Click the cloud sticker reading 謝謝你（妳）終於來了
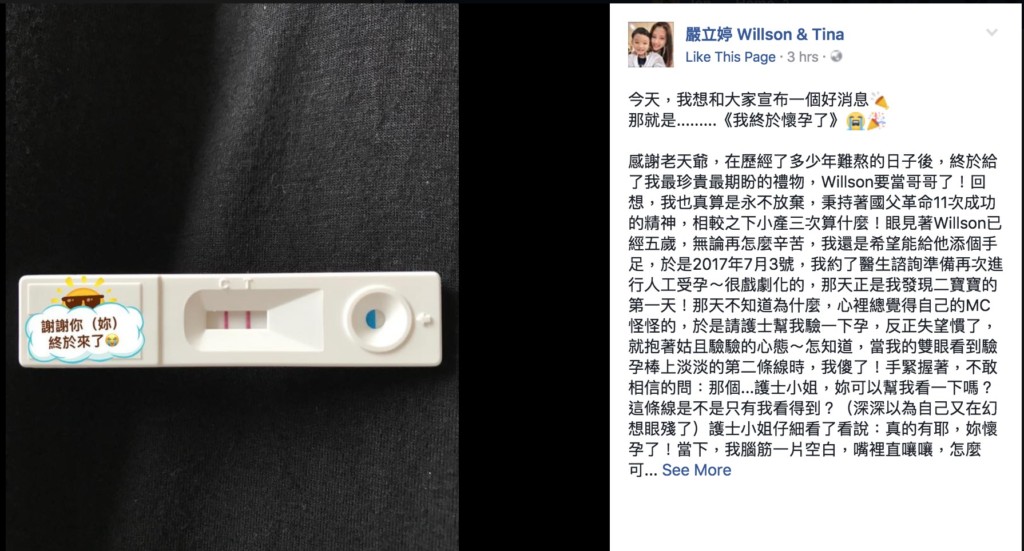 [x=84, y=332]
